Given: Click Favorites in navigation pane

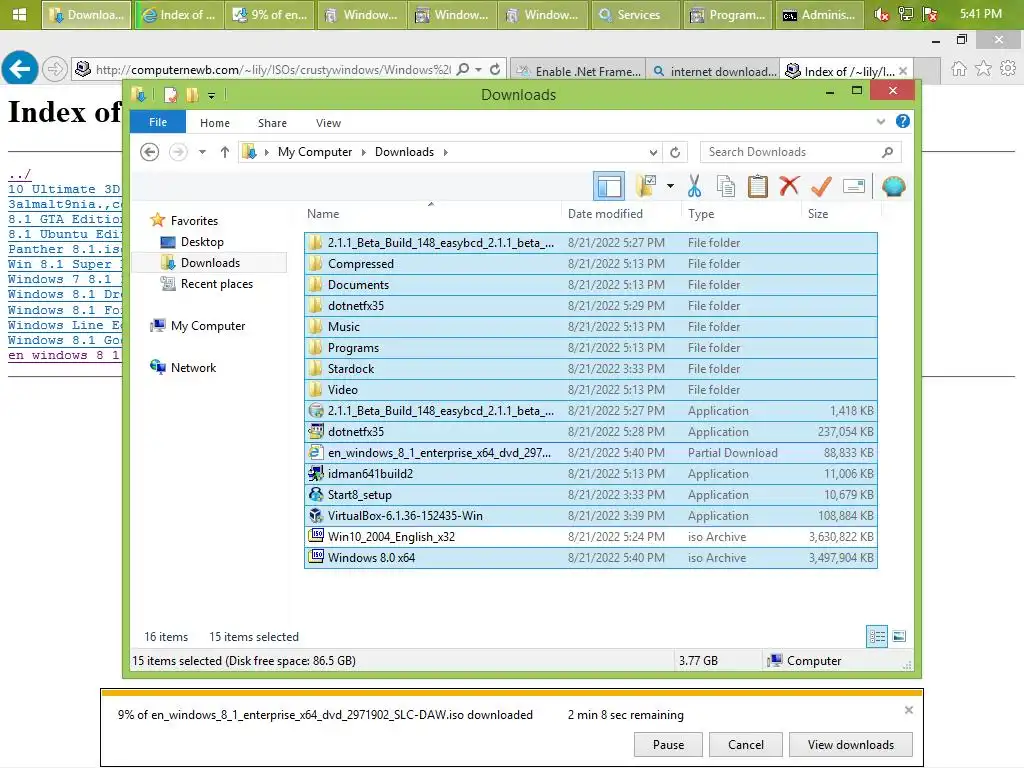Looking at the screenshot, I should pos(194,221).
